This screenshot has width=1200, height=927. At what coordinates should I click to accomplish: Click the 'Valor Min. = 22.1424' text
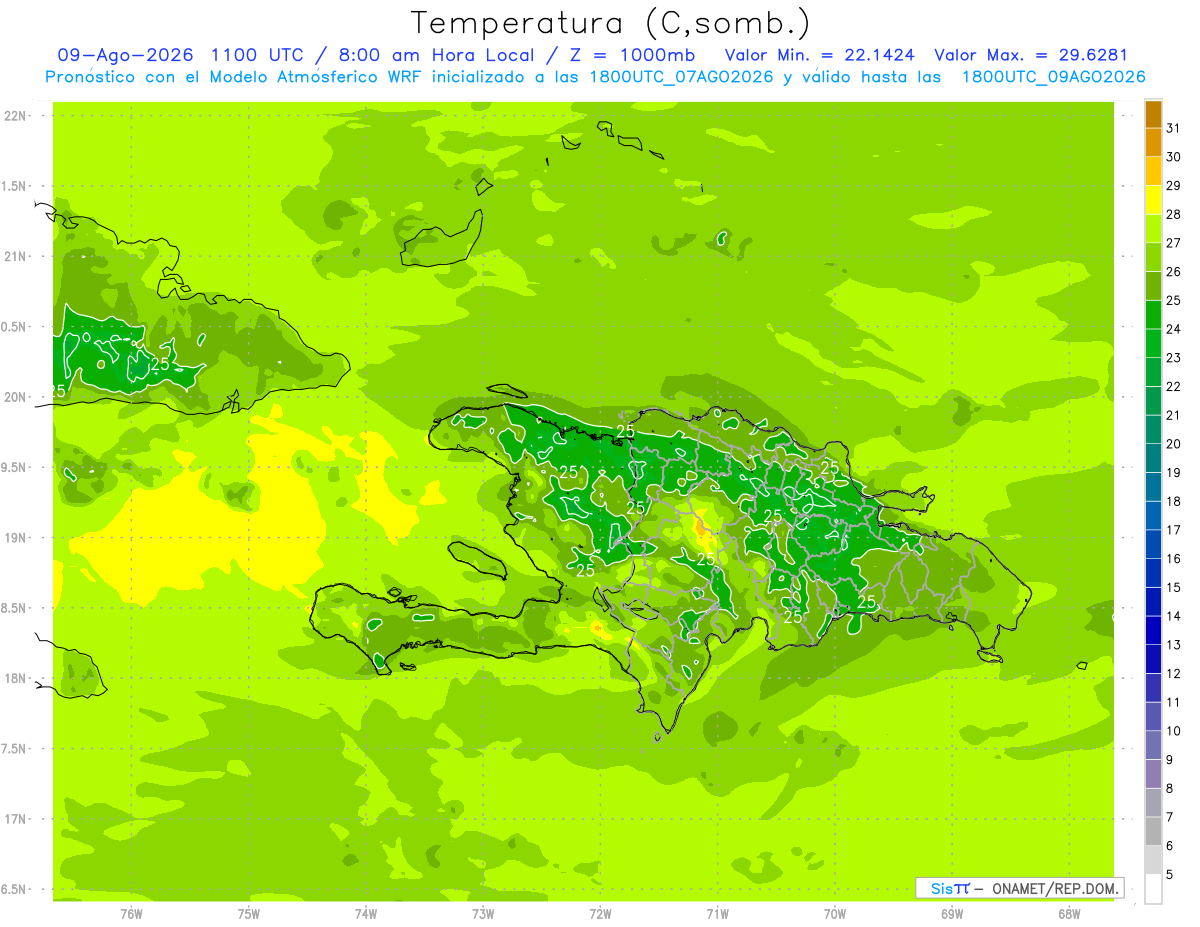(821, 55)
